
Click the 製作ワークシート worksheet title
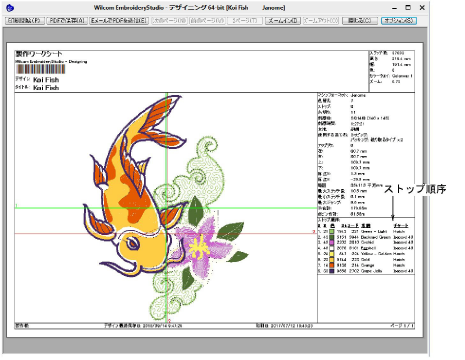tap(39, 54)
